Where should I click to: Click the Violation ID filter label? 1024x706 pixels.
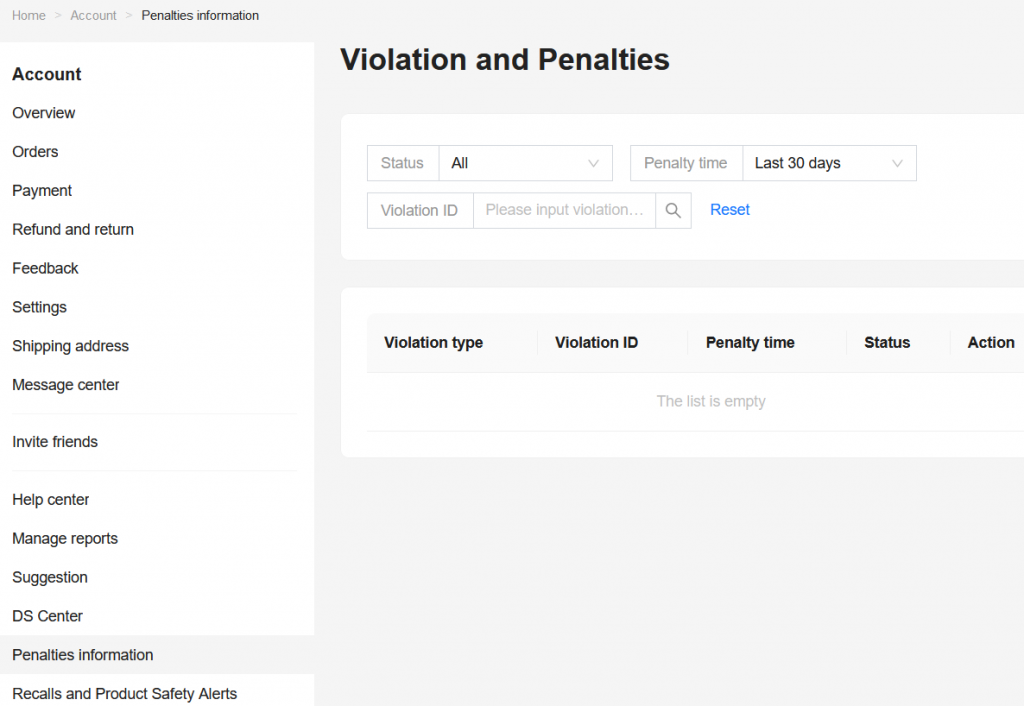pos(419,210)
